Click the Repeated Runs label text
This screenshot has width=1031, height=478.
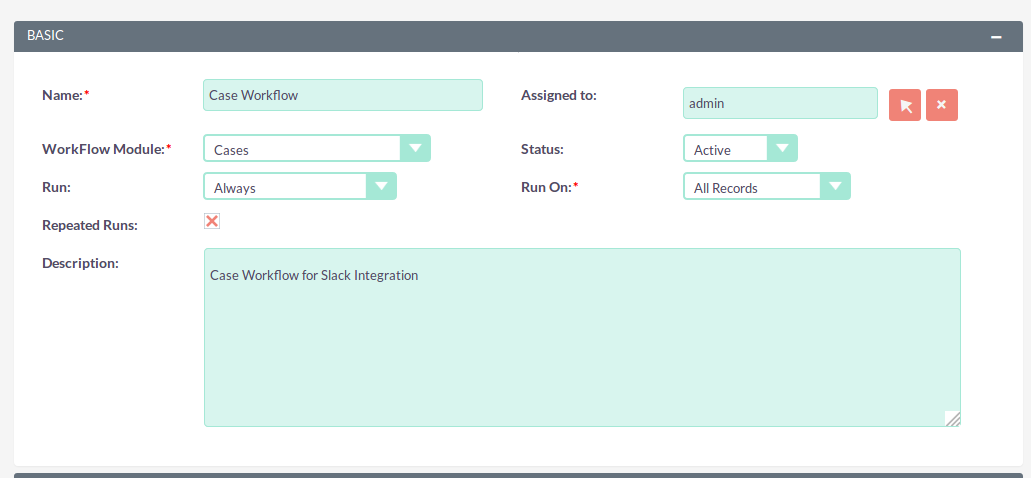tap(90, 225)
